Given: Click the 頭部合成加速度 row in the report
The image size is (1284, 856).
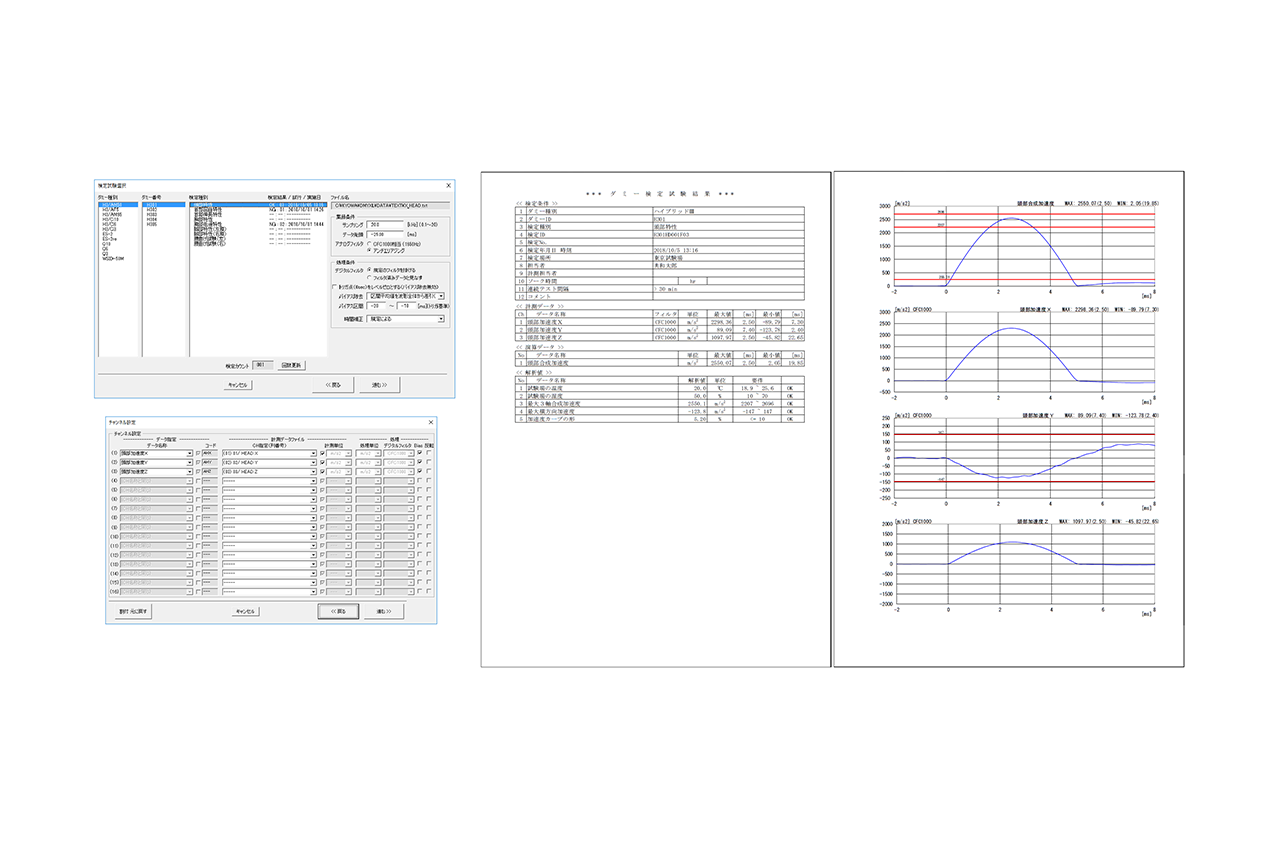Looking at the screenshot, I should click(658, 363).
